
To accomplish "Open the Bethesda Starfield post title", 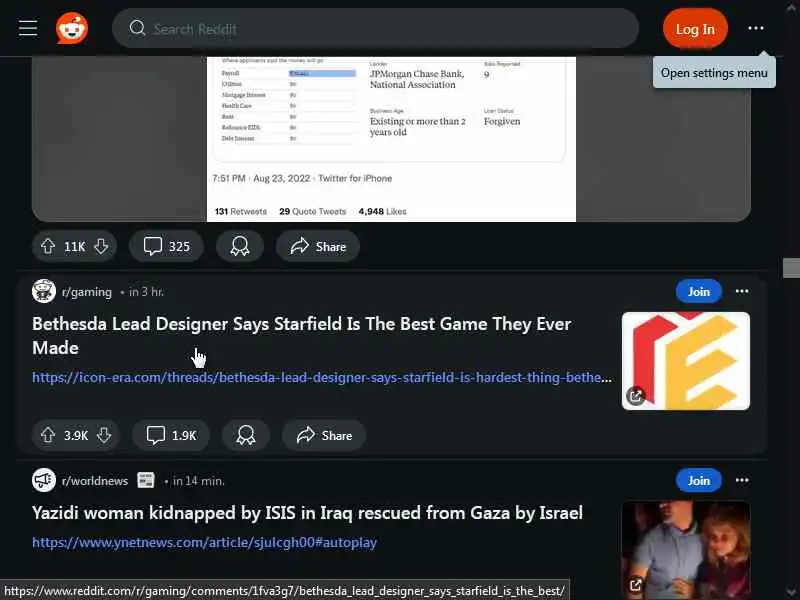I will pyautogui.click(x=302, y=336).
